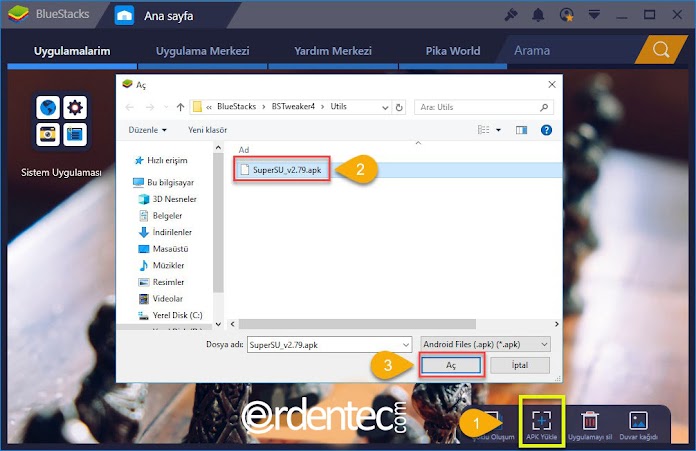The width and height of the screenshot is (696, 451).
Task: Click the Ad column header
Action: 244,150
